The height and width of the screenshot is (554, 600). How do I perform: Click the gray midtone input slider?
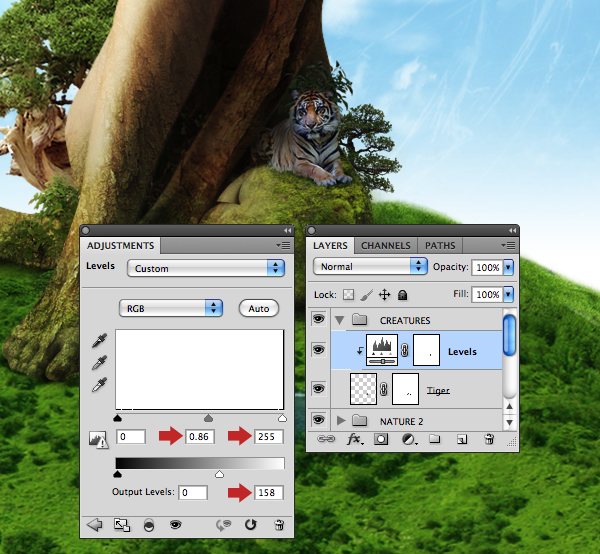208,418
